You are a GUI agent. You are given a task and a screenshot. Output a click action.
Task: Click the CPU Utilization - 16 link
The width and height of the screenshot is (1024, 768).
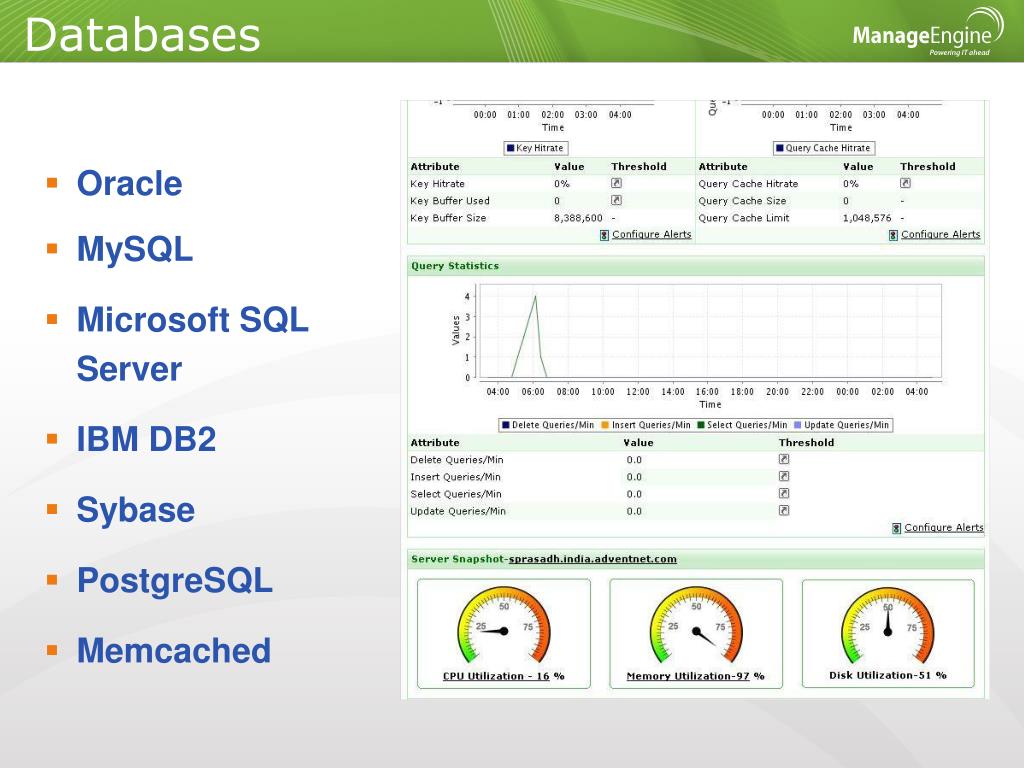(496, 676)
